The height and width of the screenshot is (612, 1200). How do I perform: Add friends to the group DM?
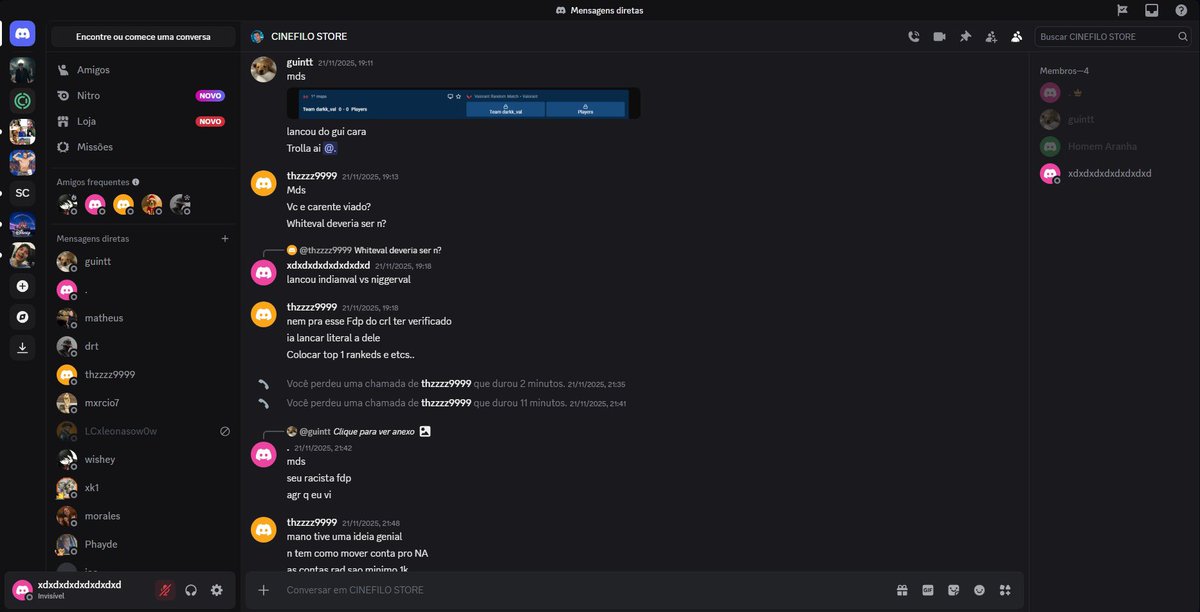click(x=991, y=36)
